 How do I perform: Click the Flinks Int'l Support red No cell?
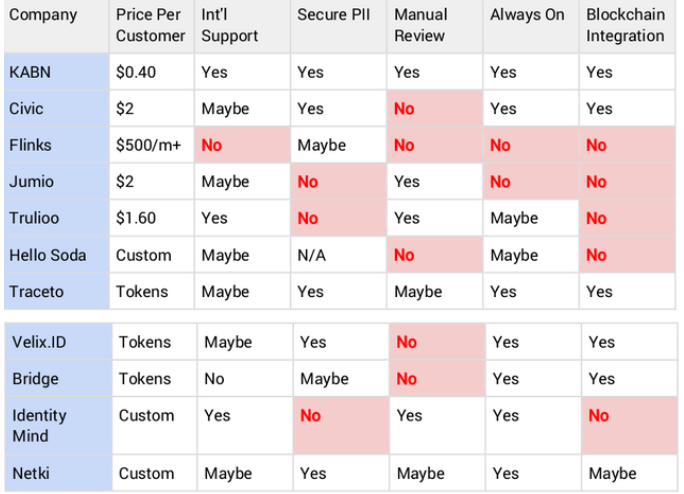[242, 145]
